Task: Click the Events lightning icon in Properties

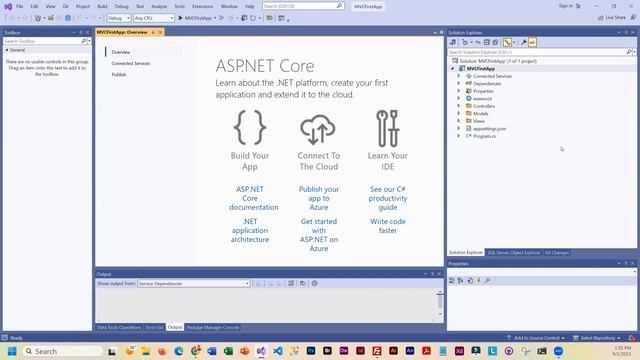Action: click(479, 280)
